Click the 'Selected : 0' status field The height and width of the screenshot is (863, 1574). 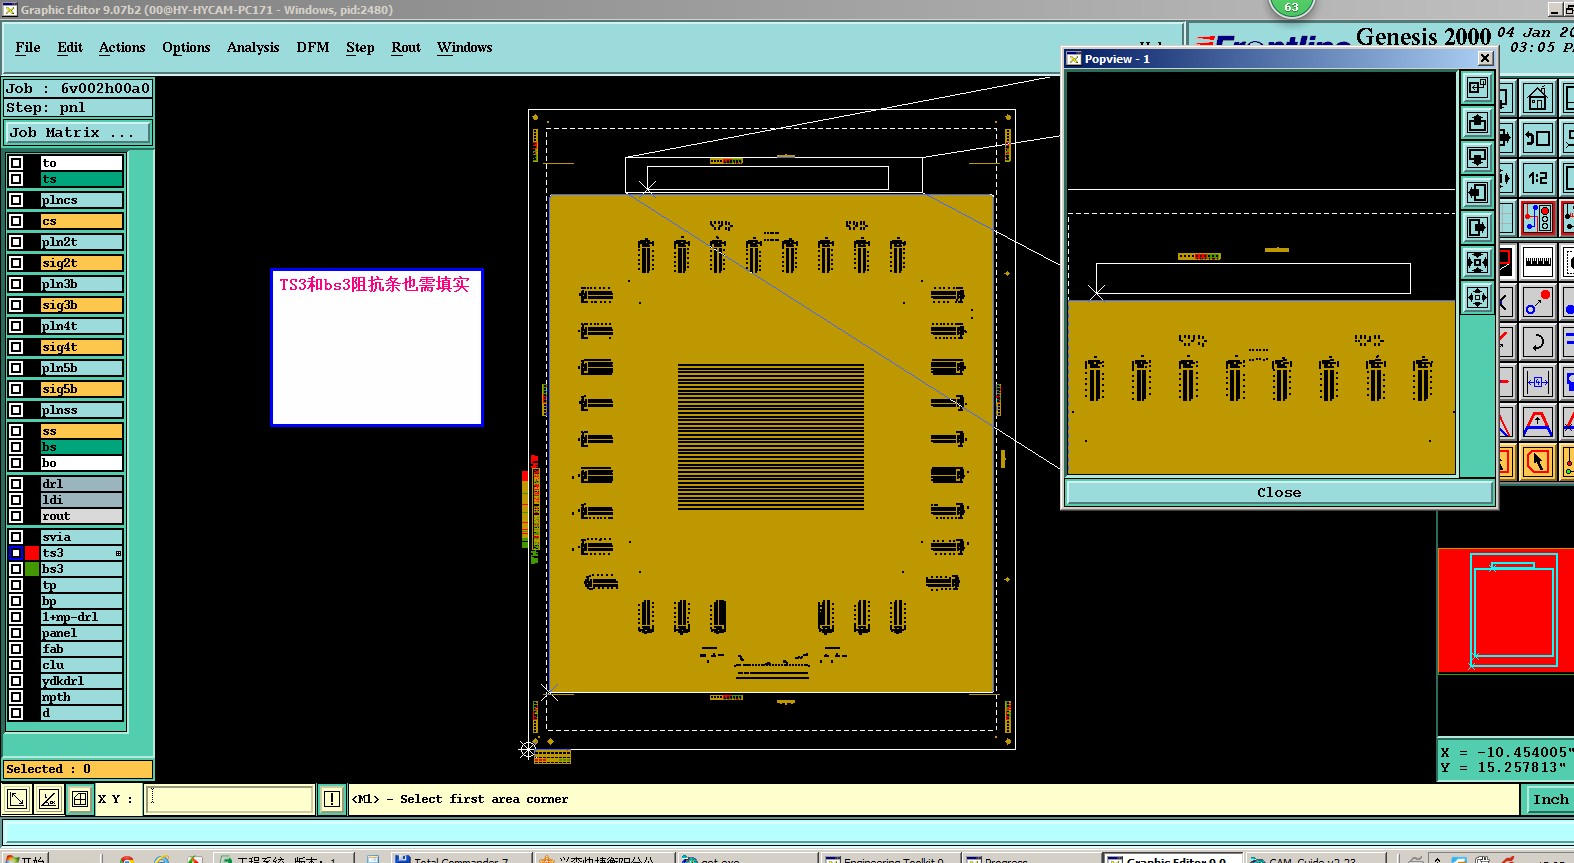click(x=78, y=769)
